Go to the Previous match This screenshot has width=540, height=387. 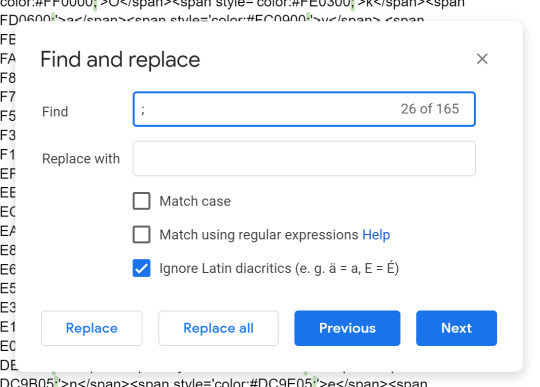pos(347,328)
